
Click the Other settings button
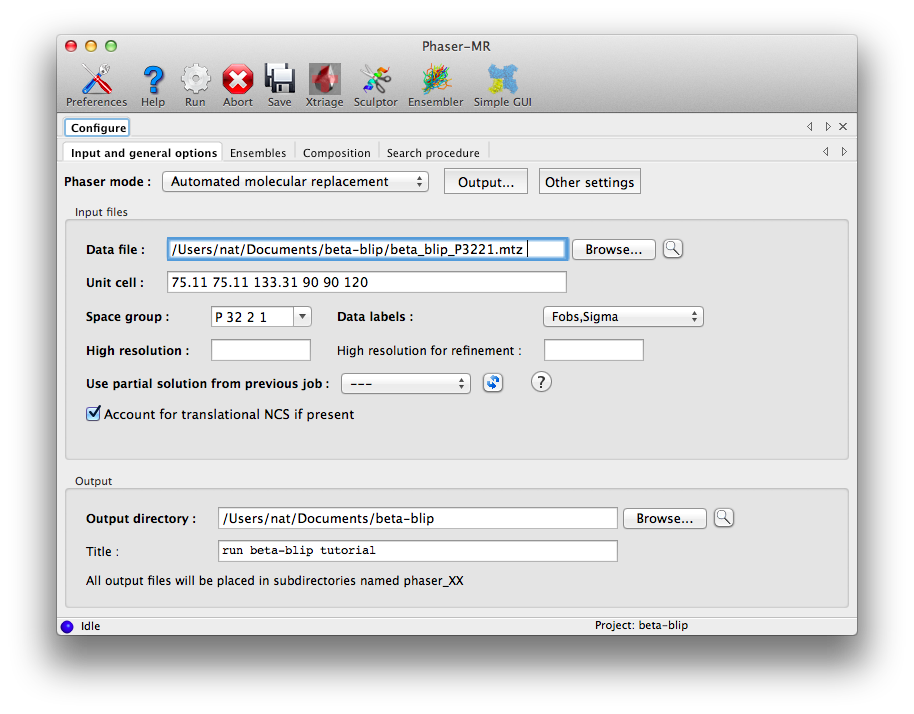(589, 182)
